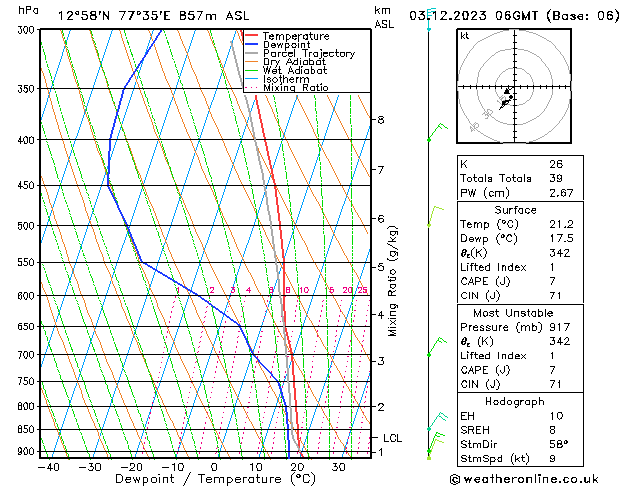Click the StmDir value 58°
Viewport: 629px width, 486px height.
559,445
